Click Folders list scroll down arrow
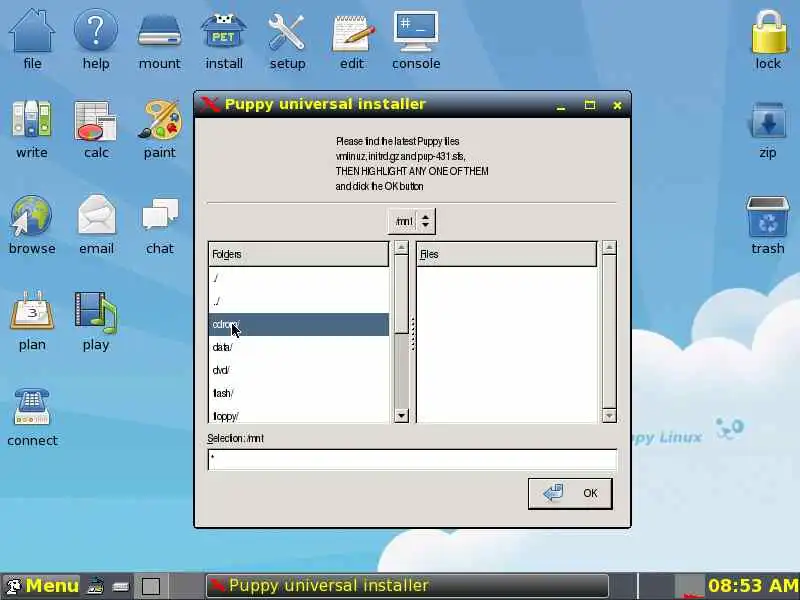The width and height of the screenshot is (800, 600). [402, 416]
